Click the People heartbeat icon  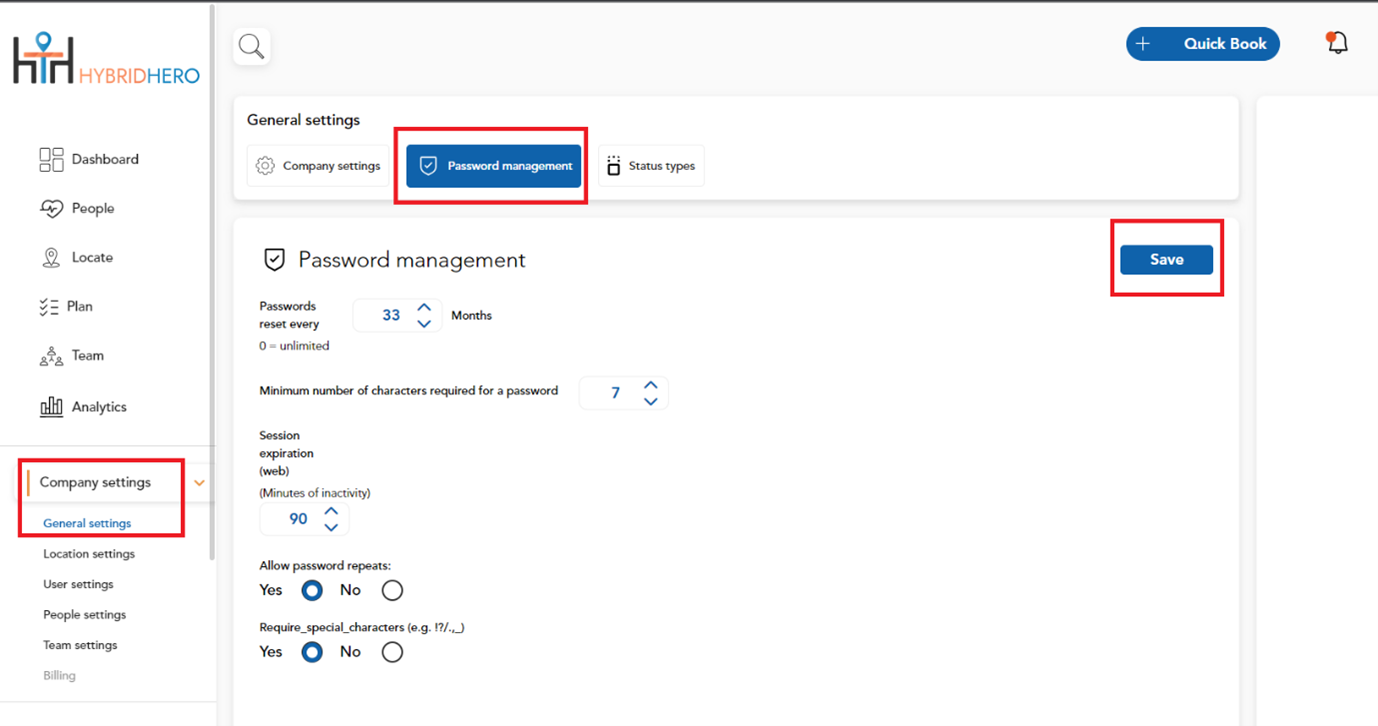click(51, 208)
